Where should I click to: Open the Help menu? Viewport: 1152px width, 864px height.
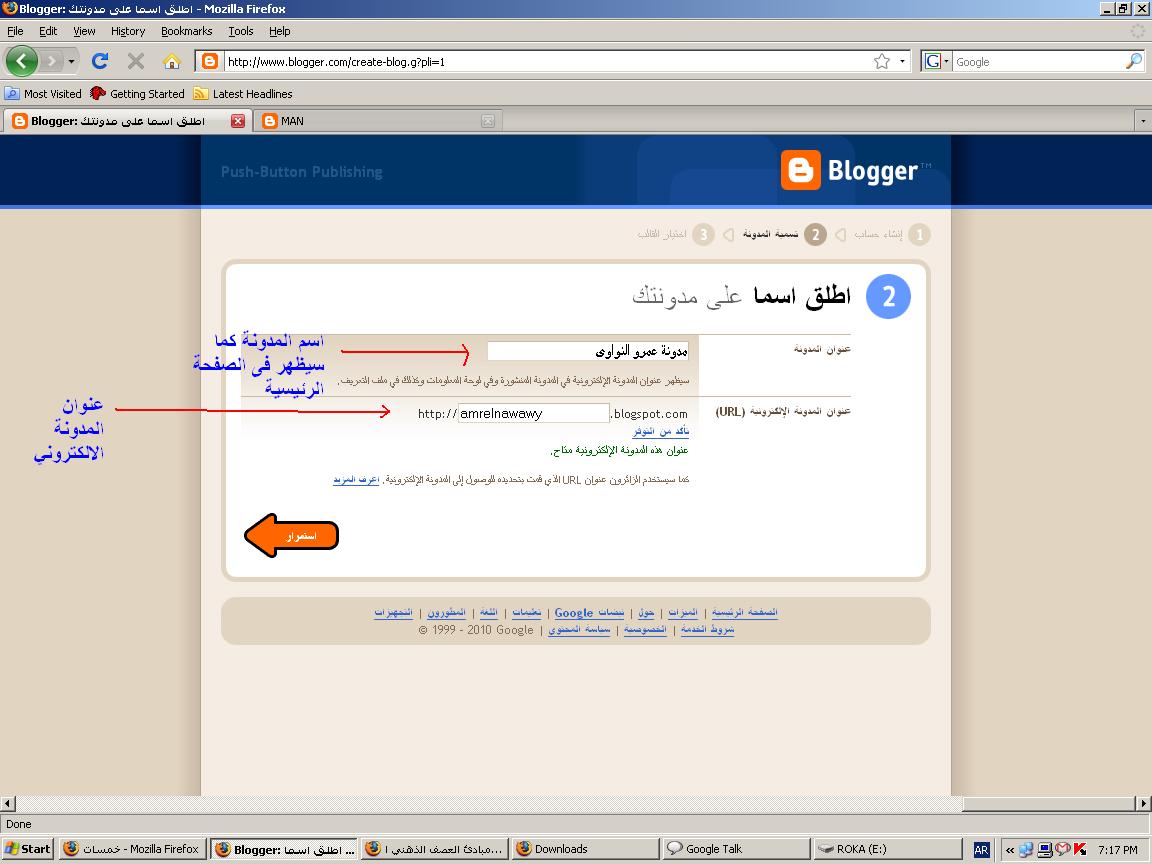click(x=280, y=31)
